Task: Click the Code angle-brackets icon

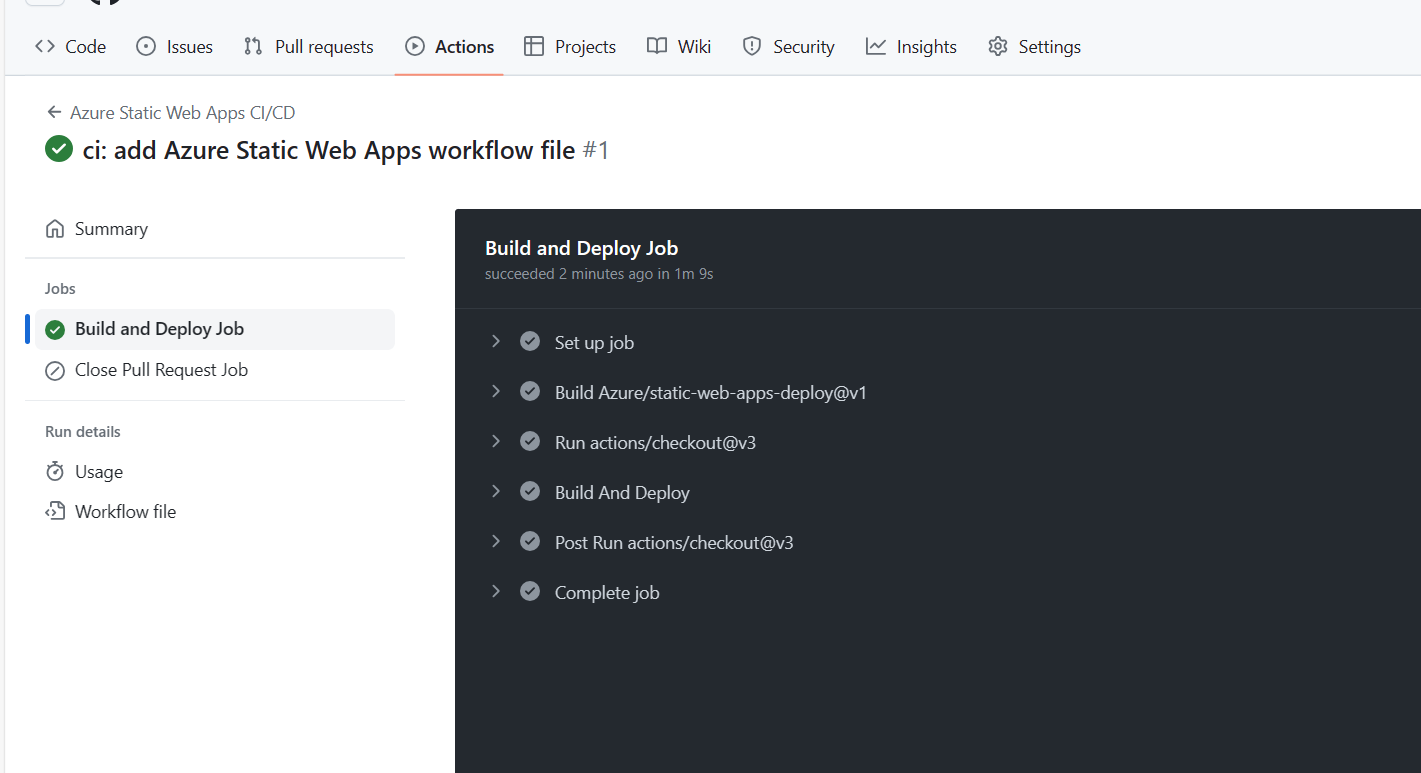Action: pyautogui.click(x=45, y=46)
